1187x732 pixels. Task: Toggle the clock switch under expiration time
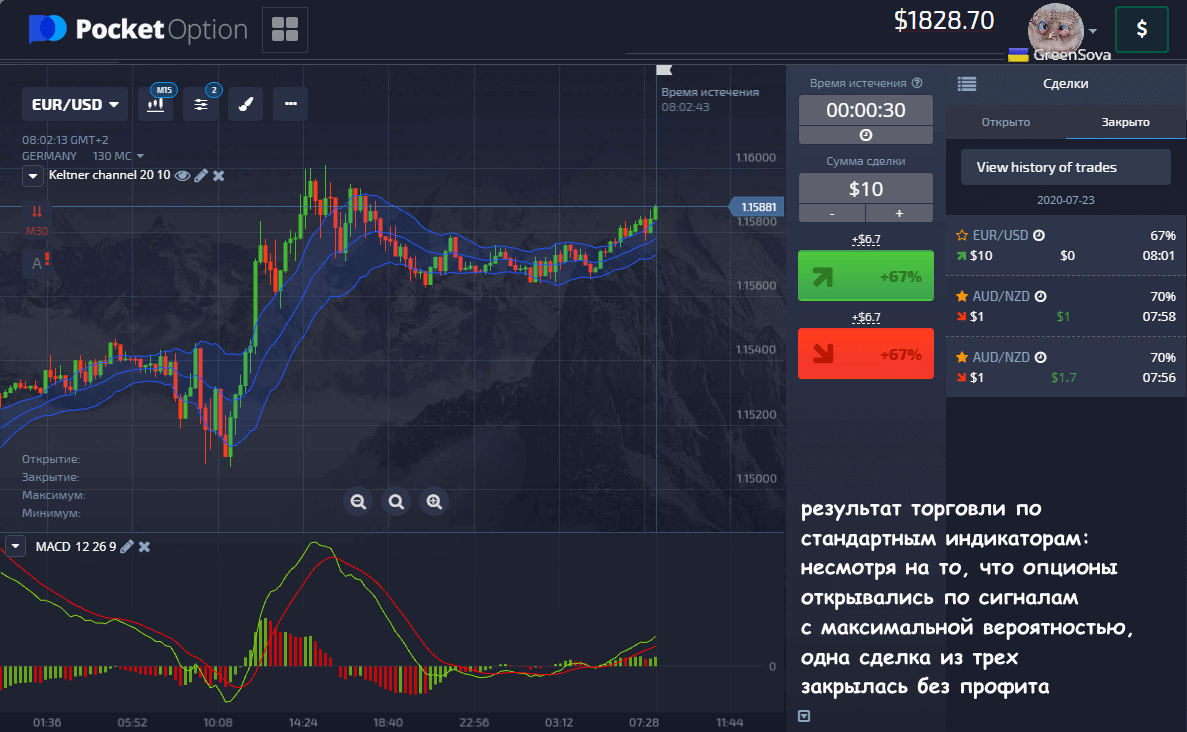865,135
